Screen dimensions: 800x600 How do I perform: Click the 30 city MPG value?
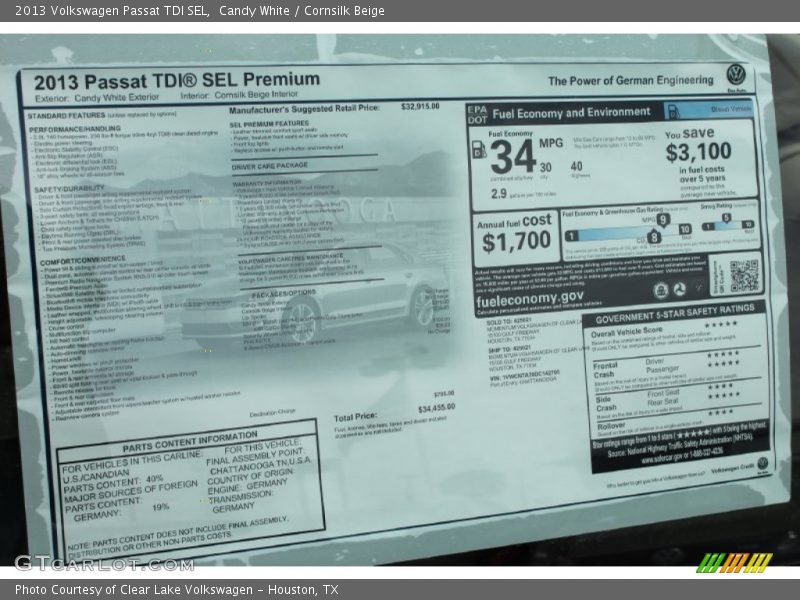[545, 167]
